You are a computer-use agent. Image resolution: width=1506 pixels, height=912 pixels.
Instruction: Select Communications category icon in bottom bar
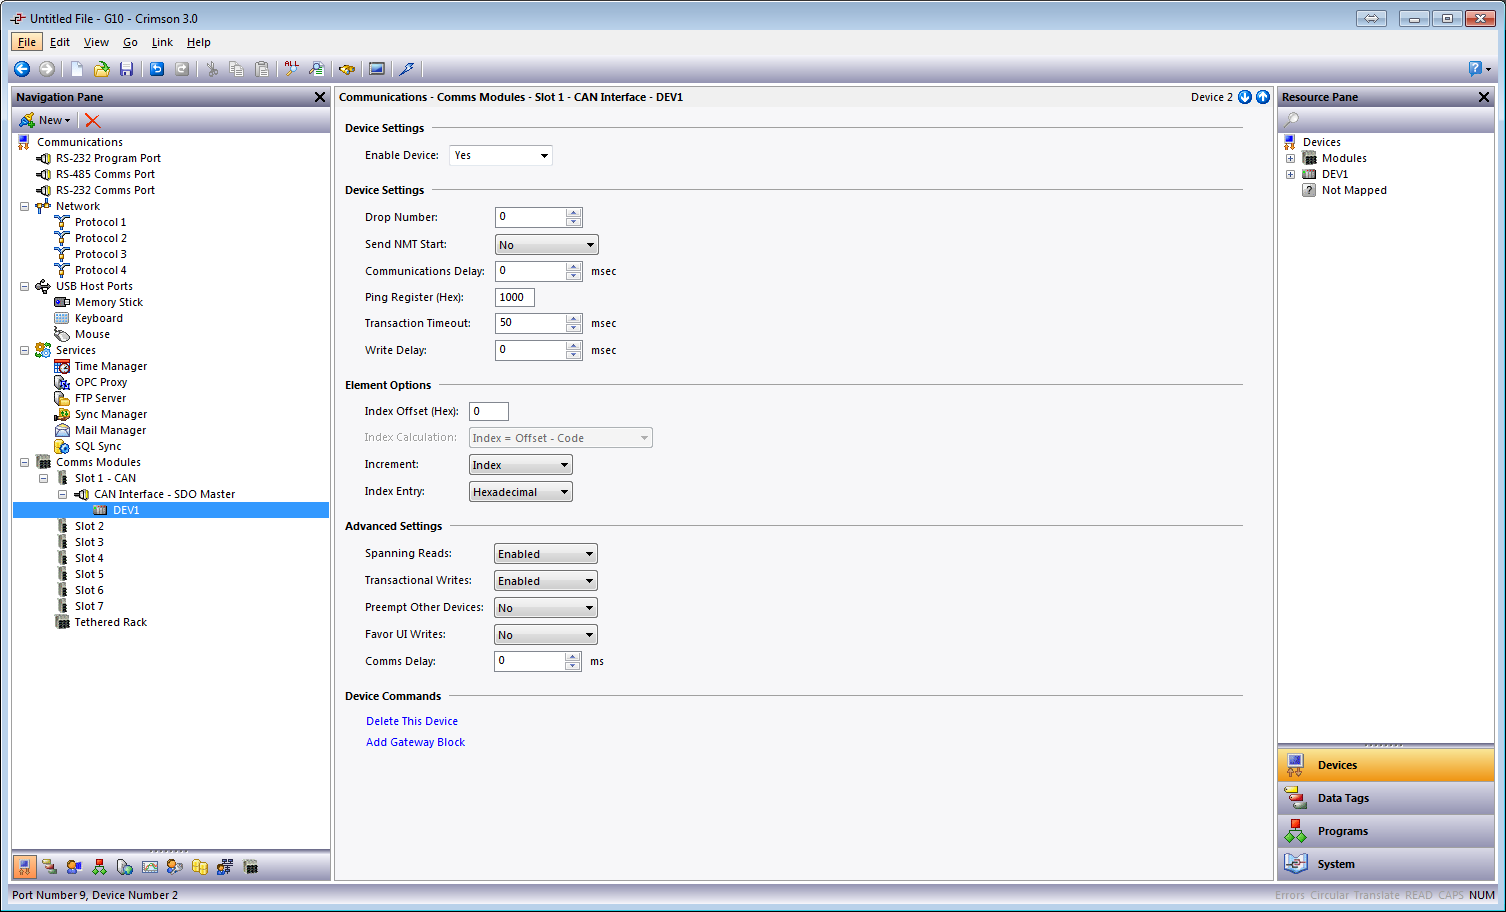(x=25, y=867)
